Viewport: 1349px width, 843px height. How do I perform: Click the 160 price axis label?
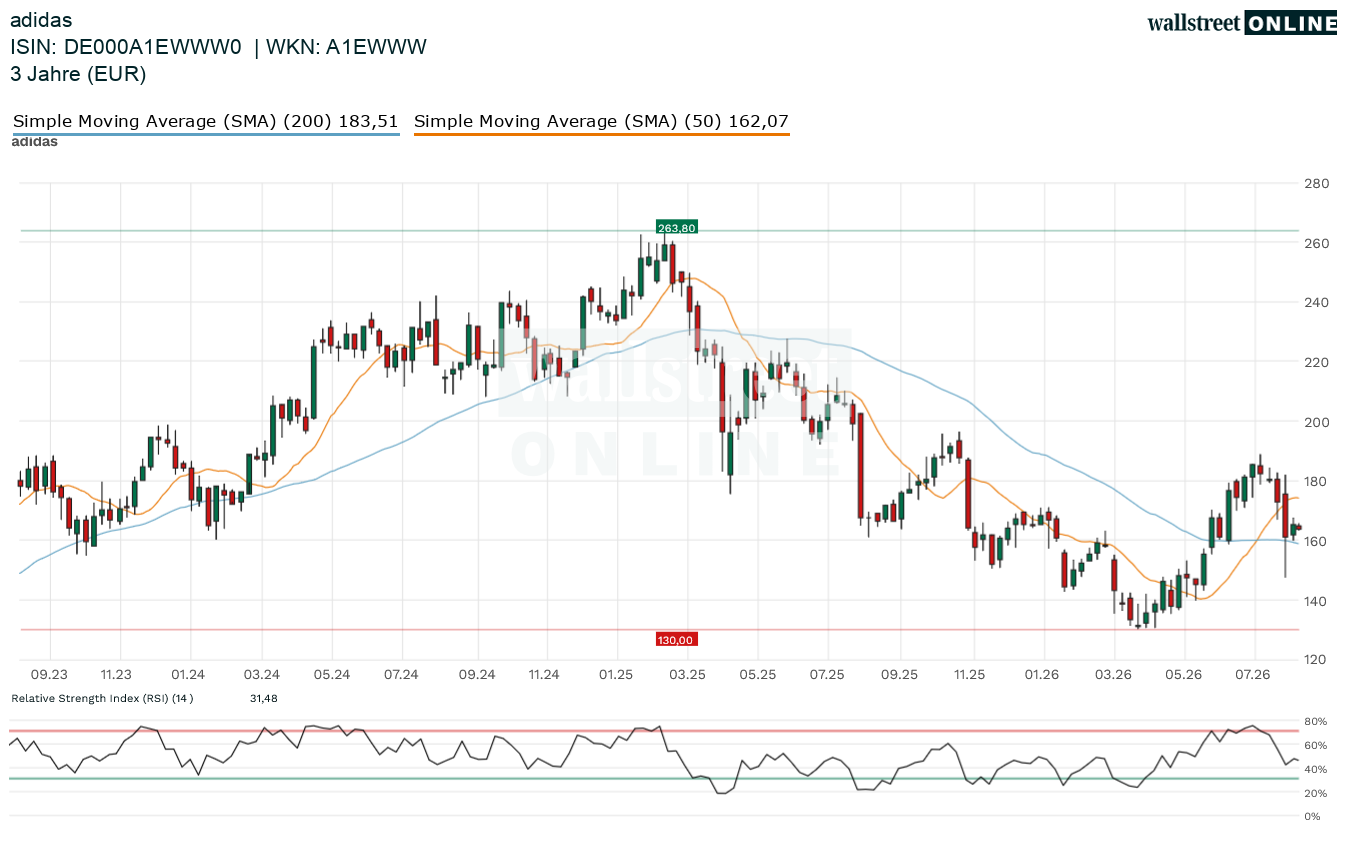1317,541
